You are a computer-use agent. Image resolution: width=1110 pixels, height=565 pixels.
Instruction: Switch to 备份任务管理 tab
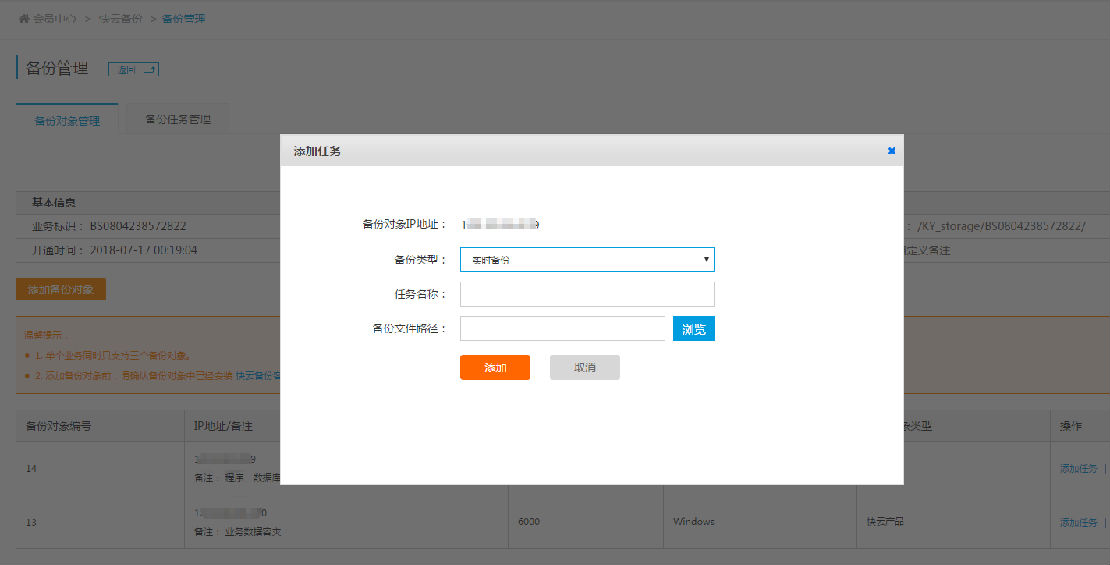178,119
